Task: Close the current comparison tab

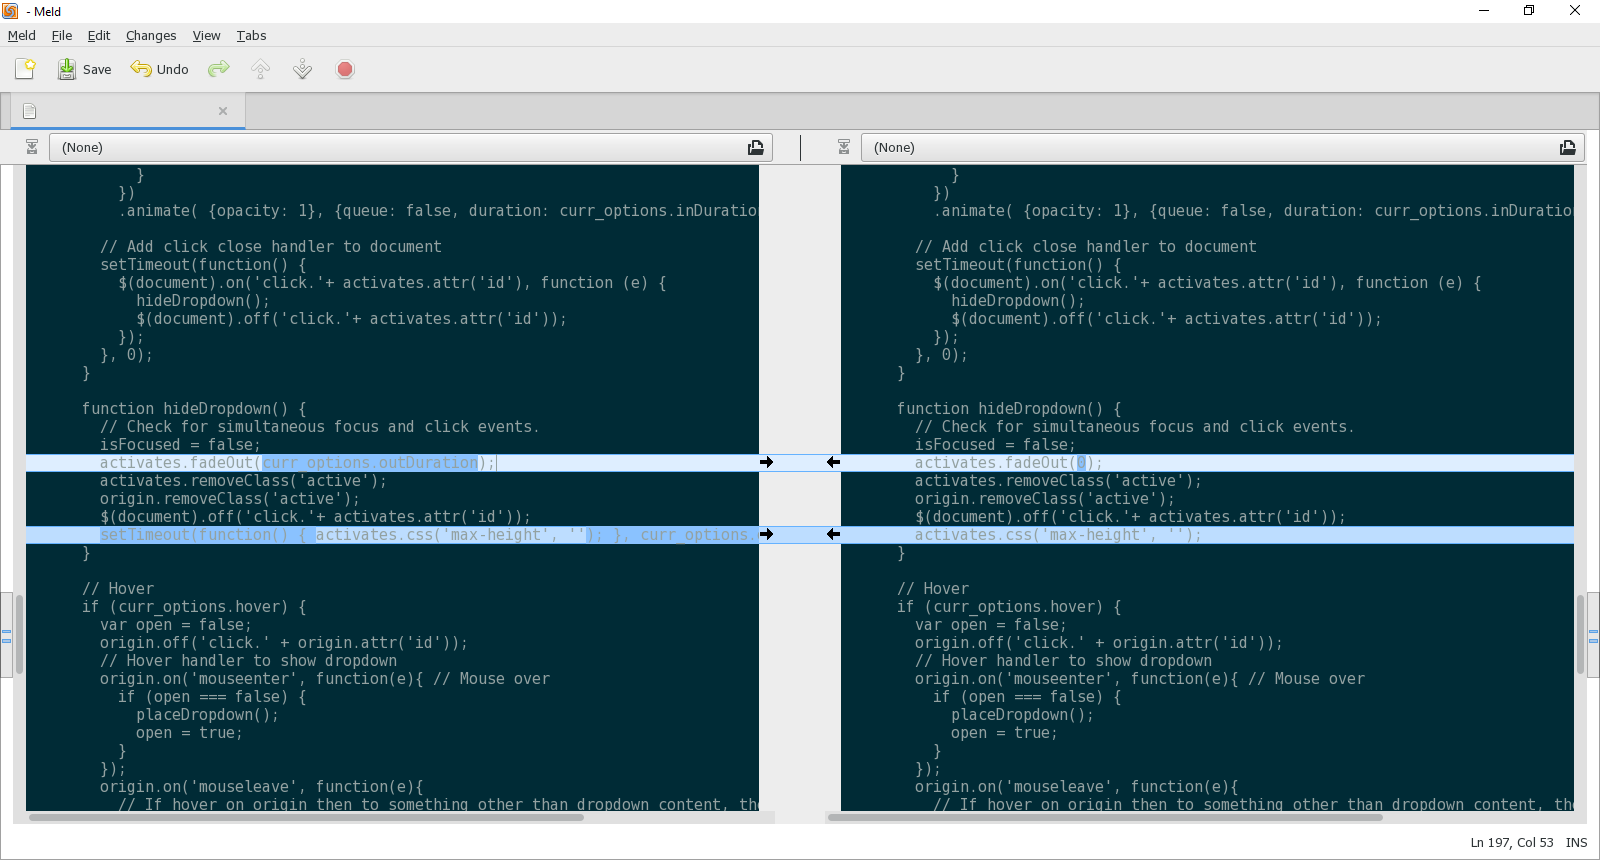Action: [x=223, y=111]
